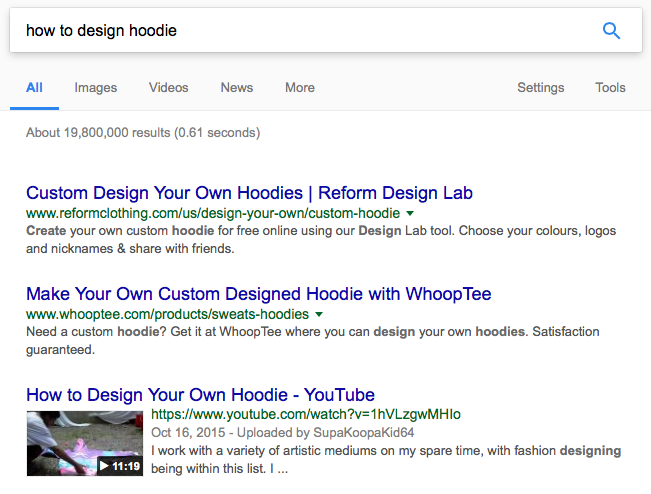Screen dimensions: 651x494
Task: Expand the arrow beside the reformclothing.com URL
Action: click(410, 214)
